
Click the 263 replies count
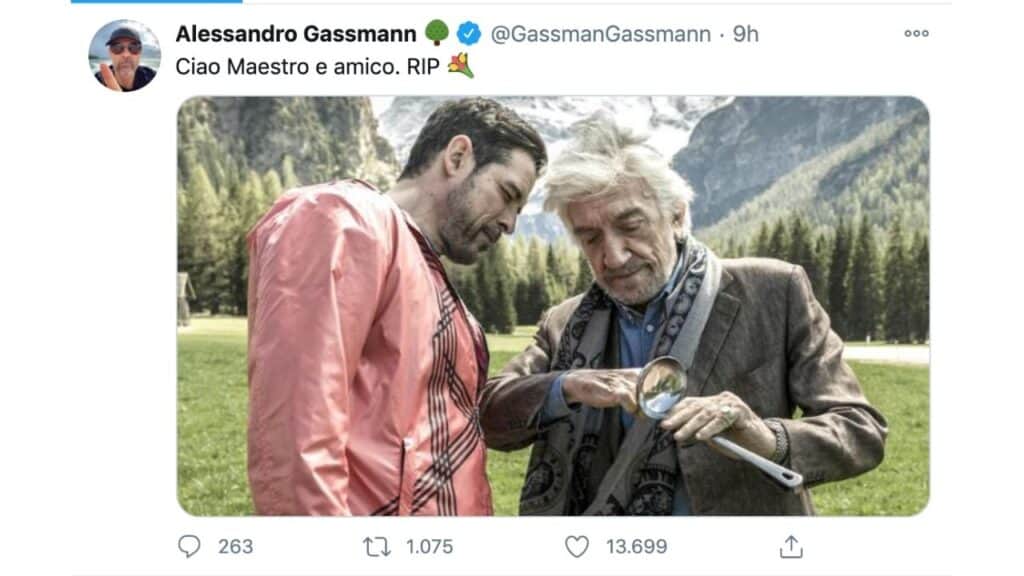pos(235,547)
